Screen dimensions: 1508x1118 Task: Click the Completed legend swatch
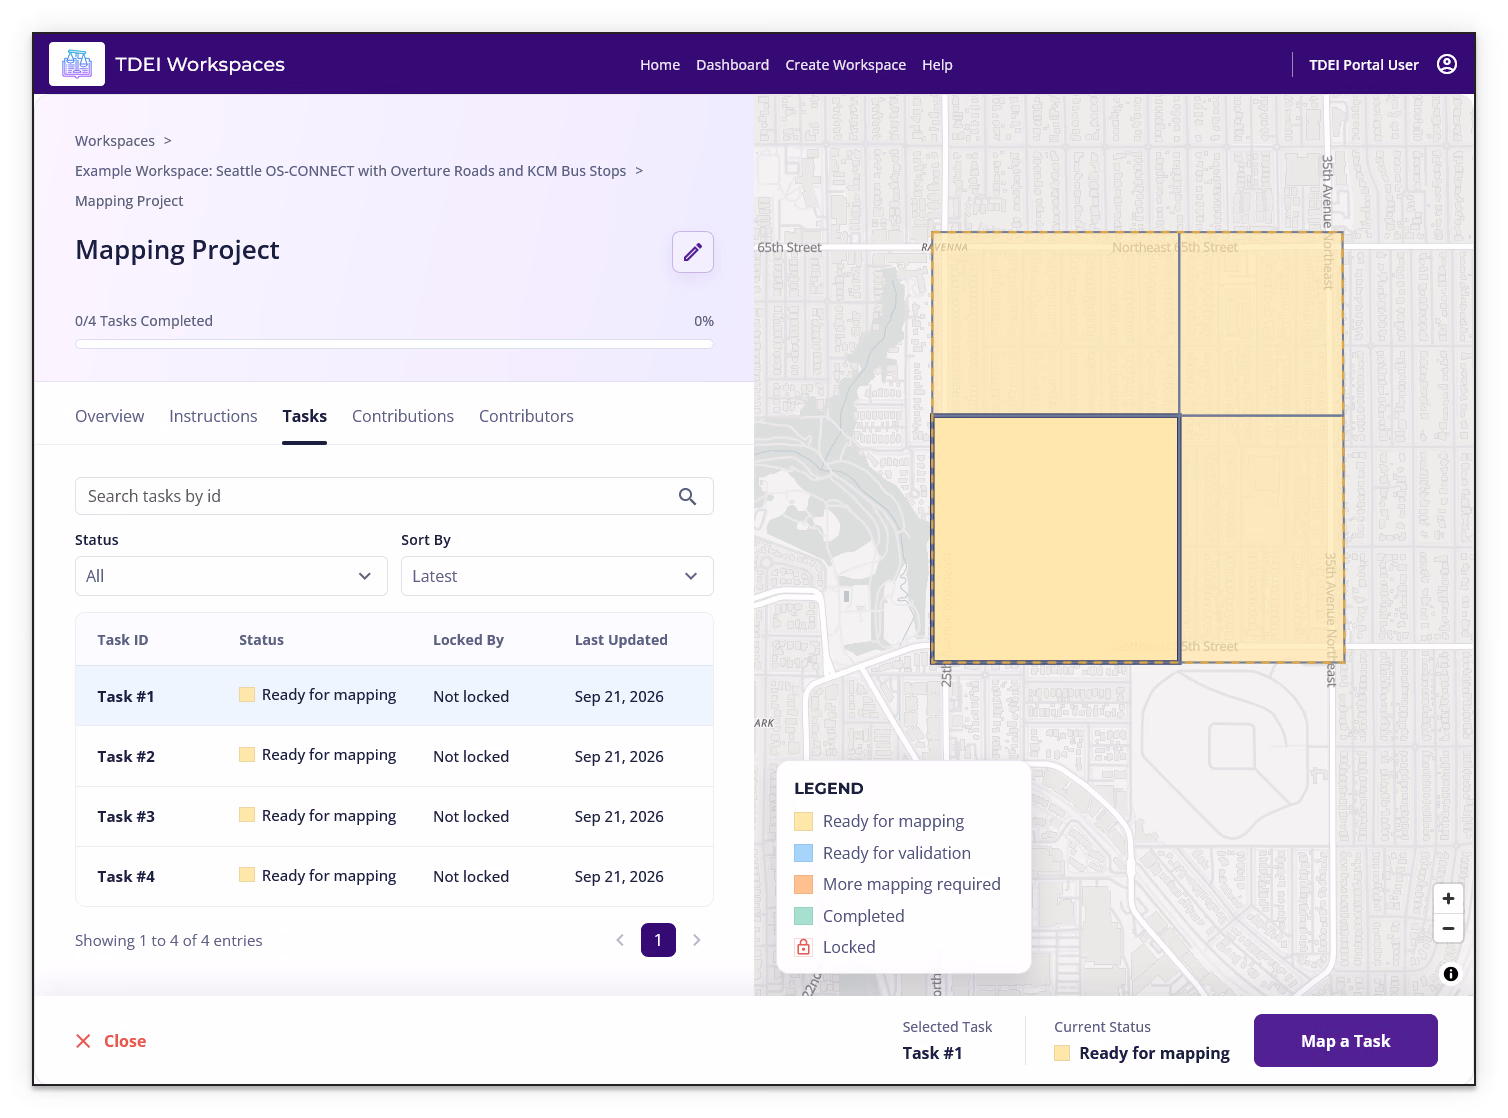coord(803,916)
